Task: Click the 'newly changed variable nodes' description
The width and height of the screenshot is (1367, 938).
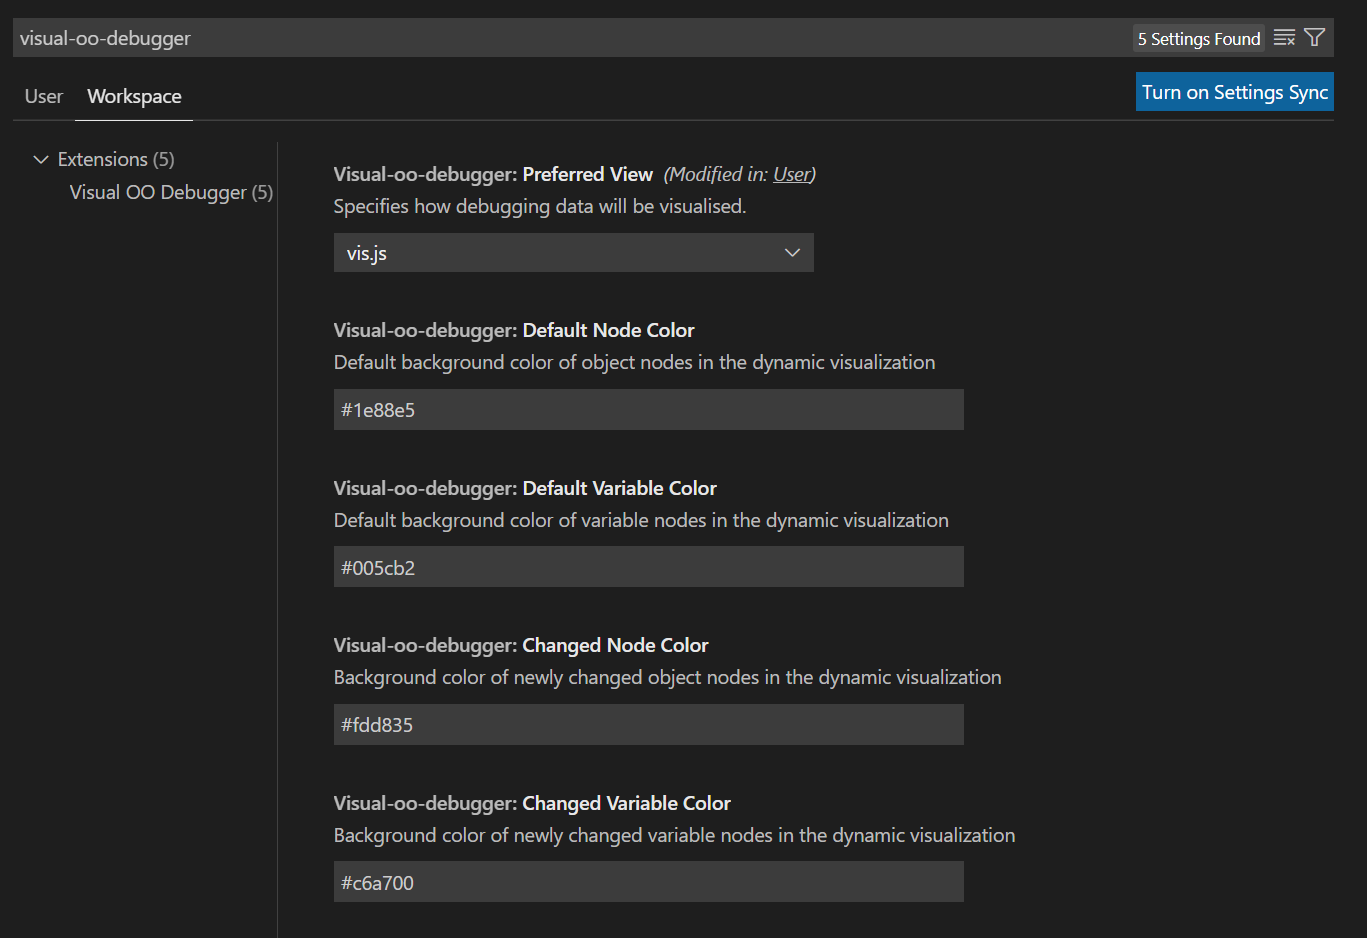Action: [675, 835]
